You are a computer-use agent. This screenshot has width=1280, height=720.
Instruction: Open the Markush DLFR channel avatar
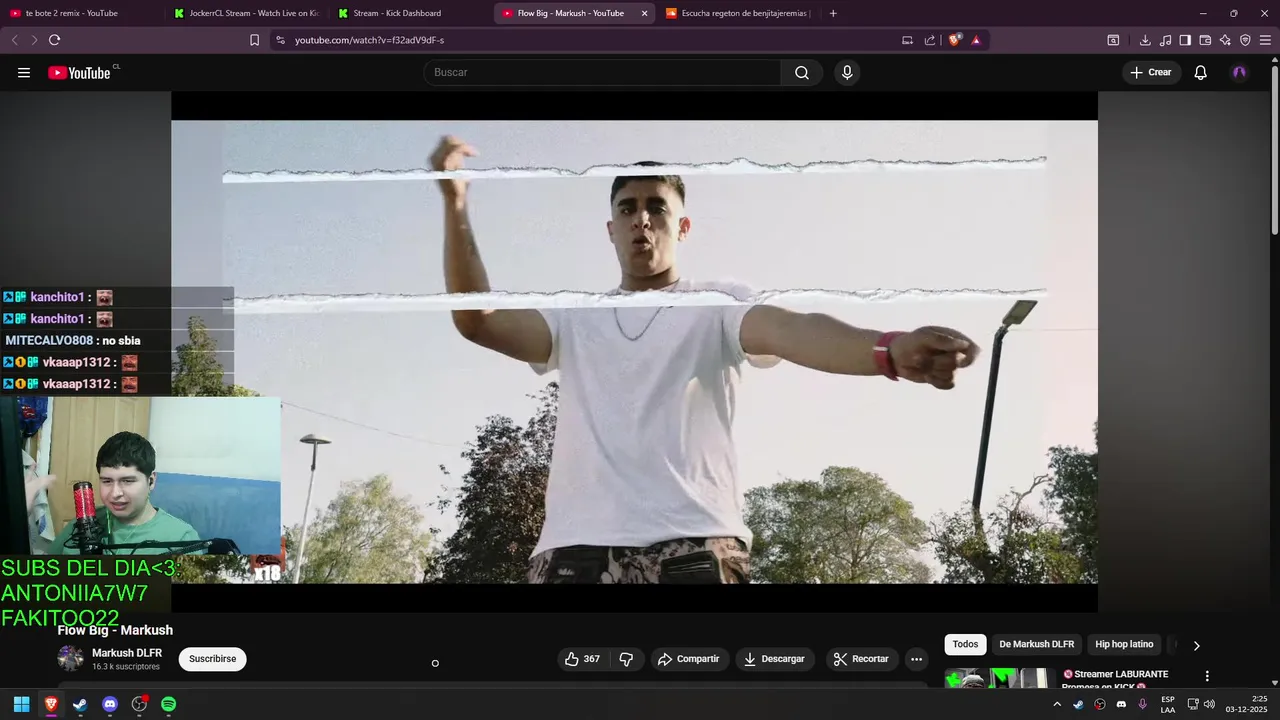coord(70,659)
